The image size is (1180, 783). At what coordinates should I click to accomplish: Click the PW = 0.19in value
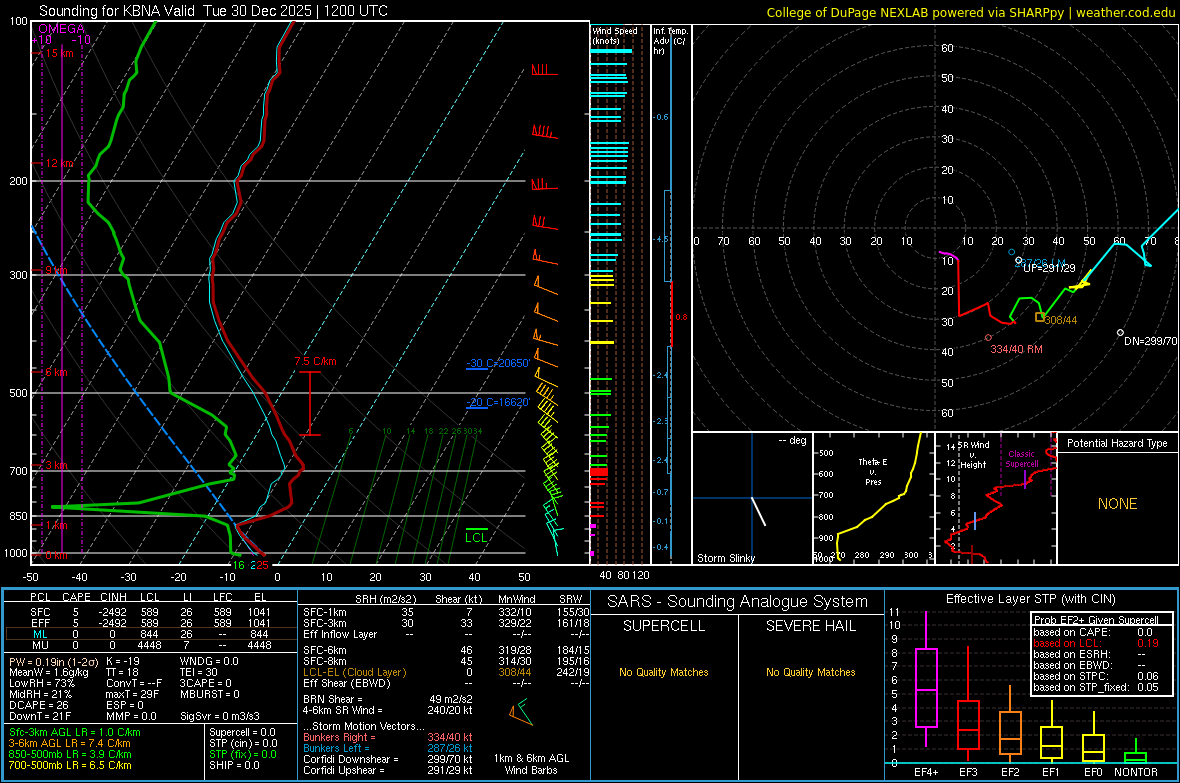coord(52,661)
